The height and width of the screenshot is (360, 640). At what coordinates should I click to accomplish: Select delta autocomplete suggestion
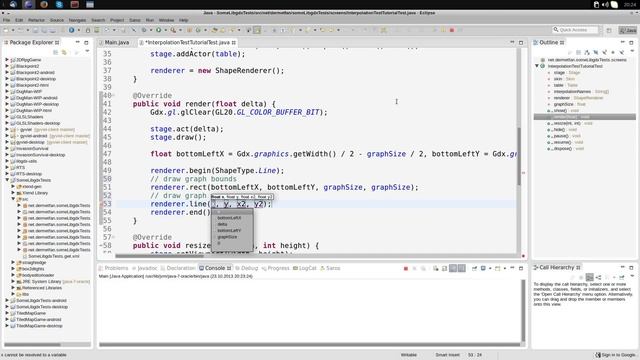pyautogui.click(x=222, y=224)
